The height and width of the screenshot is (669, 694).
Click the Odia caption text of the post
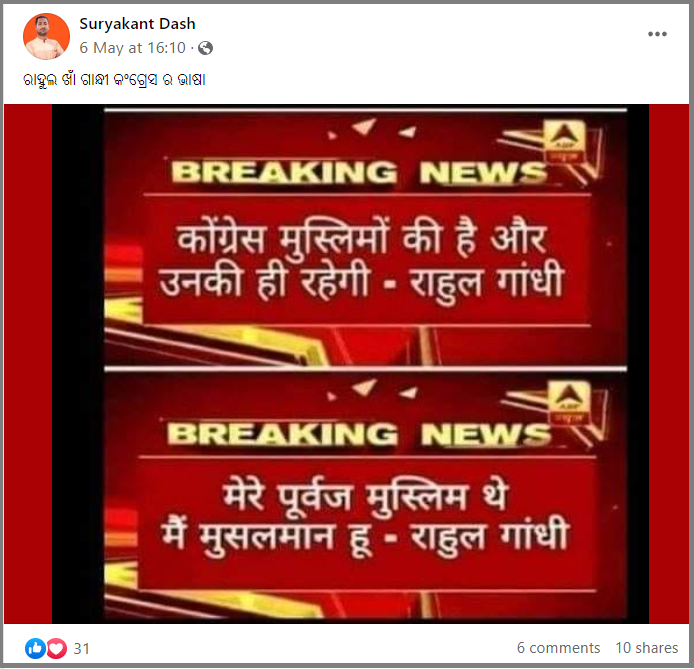[114, 80]
